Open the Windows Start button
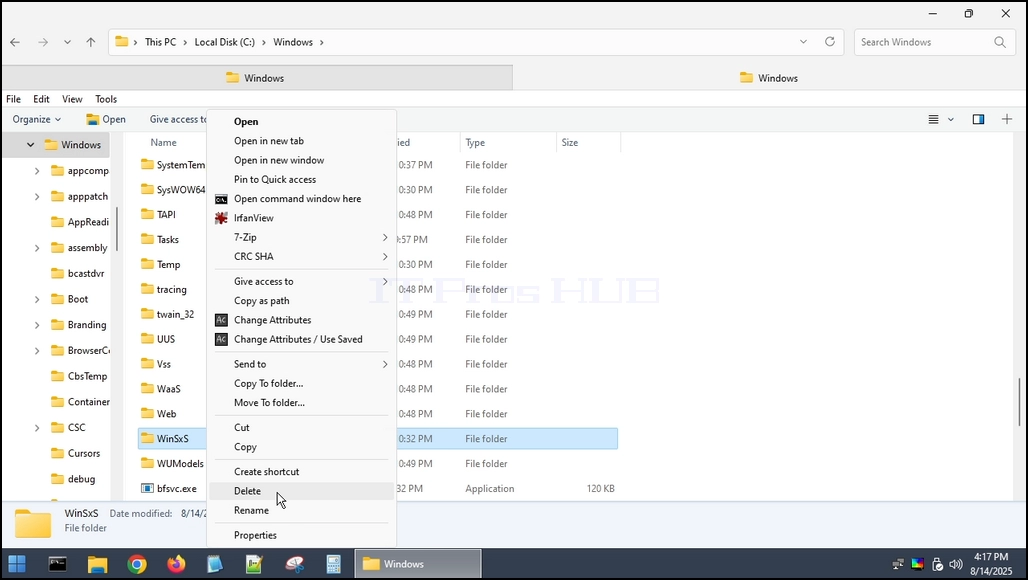 click(x=17, y=564)
